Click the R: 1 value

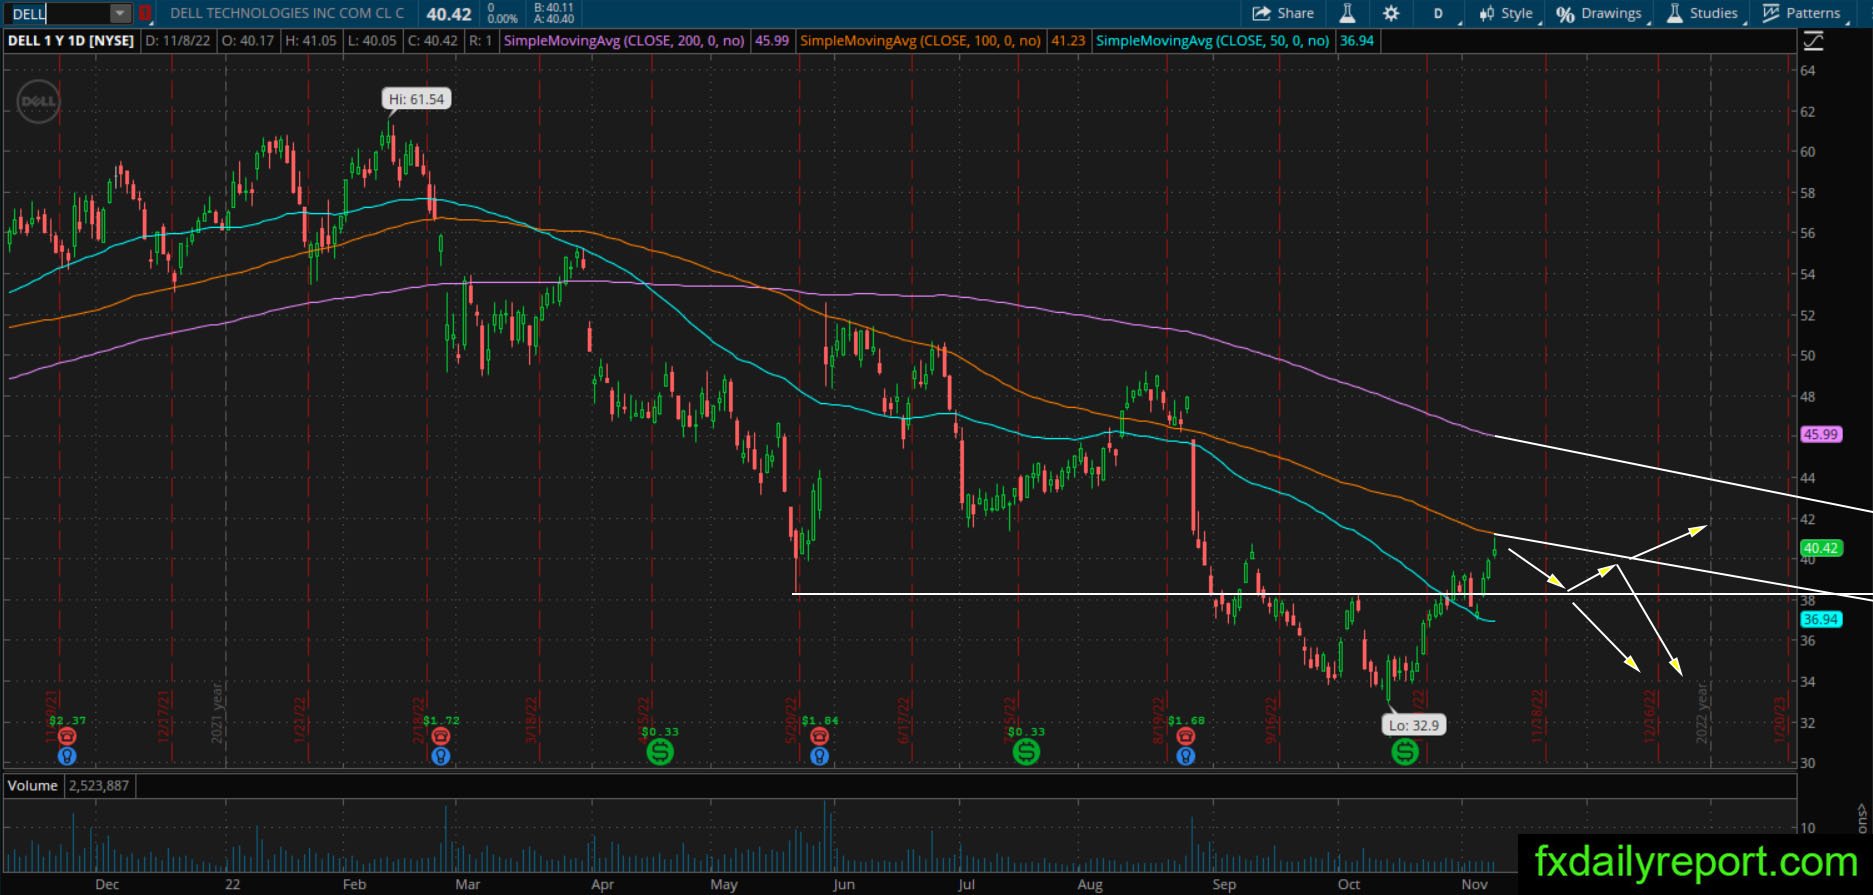tap(481, 41)
